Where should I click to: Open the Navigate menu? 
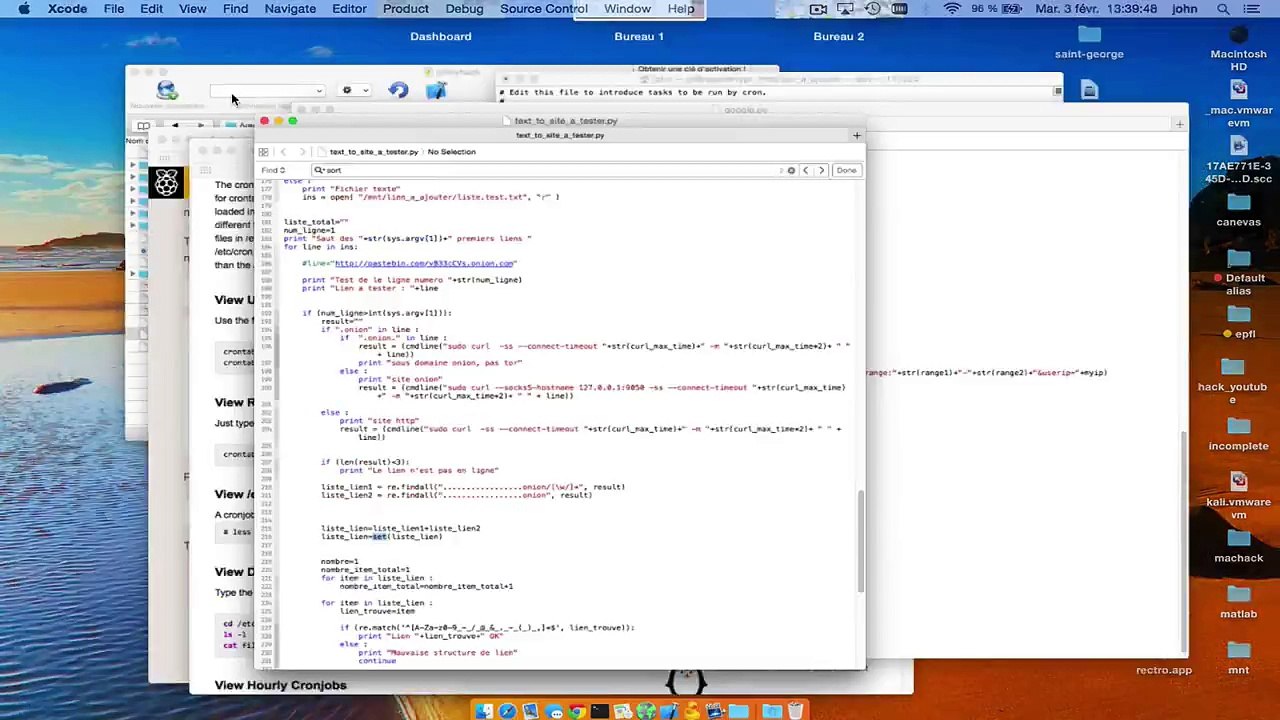290,9
